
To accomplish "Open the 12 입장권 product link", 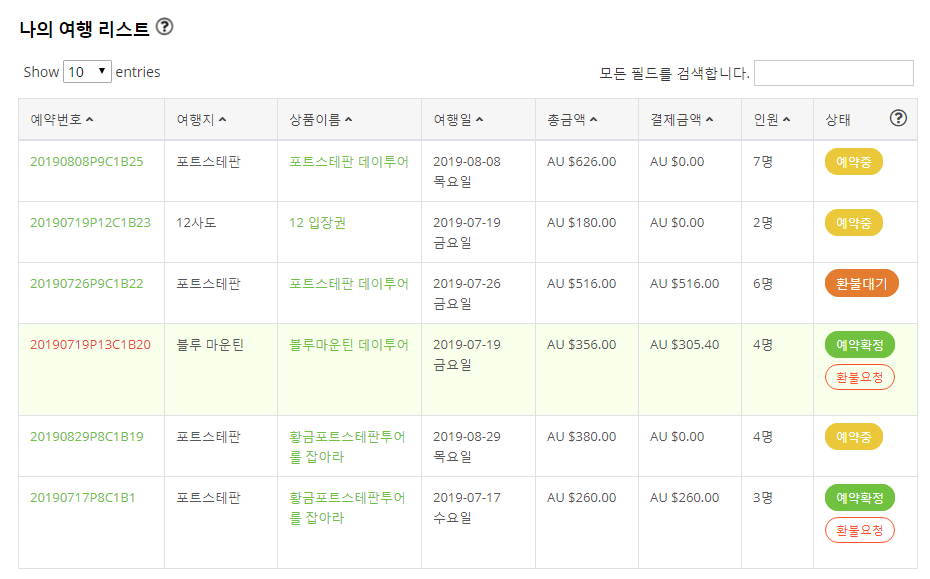I will click(x=317, y=222).
